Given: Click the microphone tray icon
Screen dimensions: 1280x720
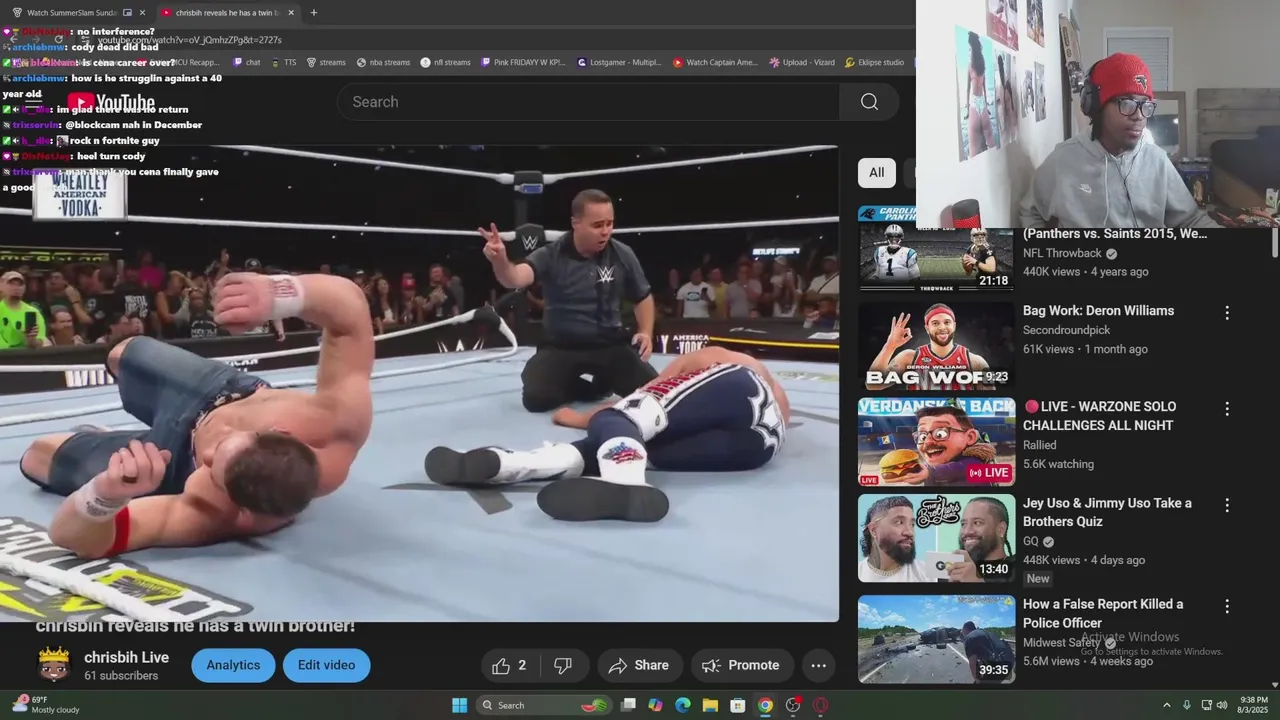Looking at the screenshot, I should 1187,705.
